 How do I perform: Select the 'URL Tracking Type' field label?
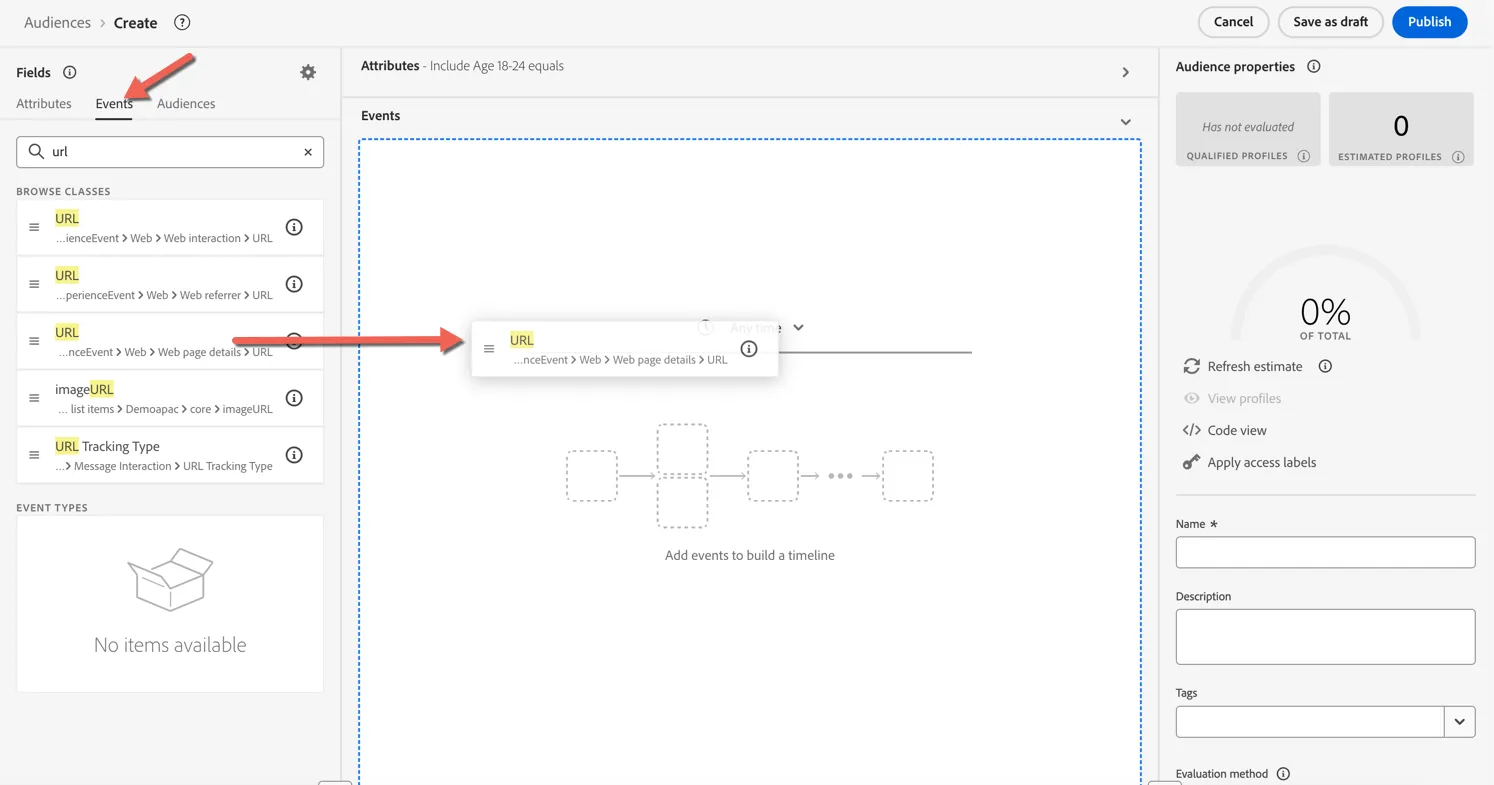107,446
